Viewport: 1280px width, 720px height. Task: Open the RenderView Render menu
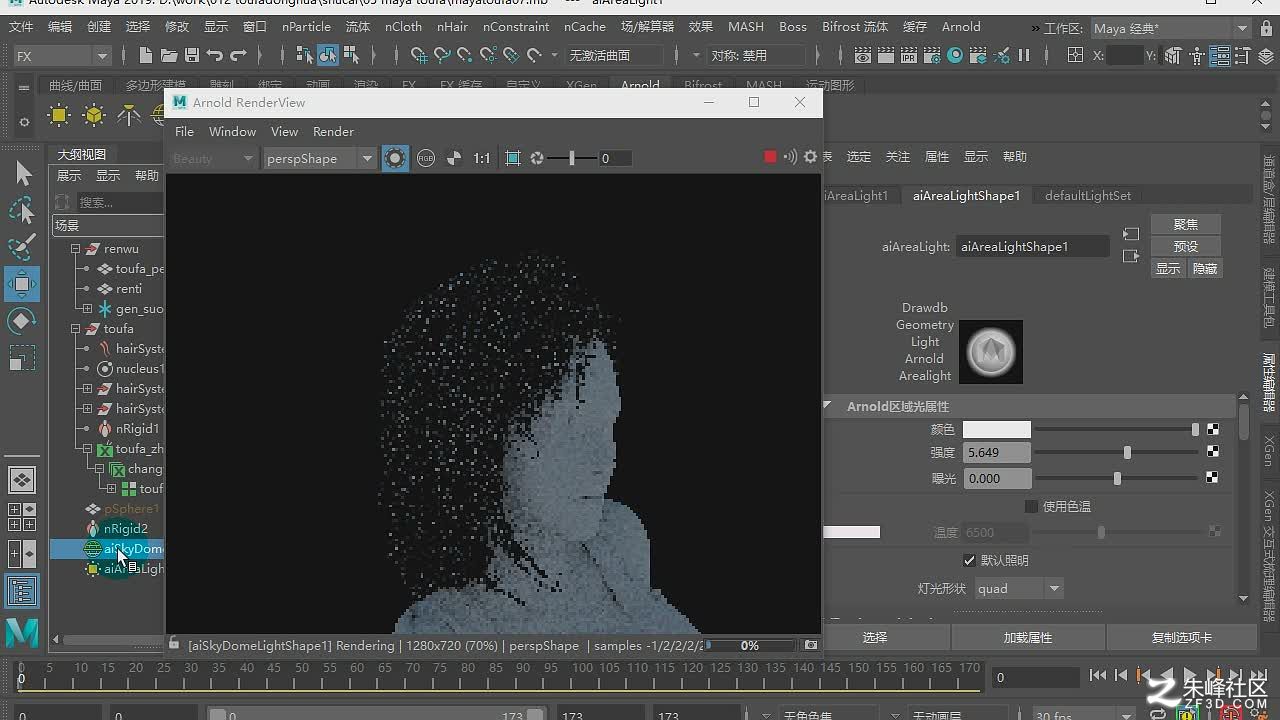(333, 132)
